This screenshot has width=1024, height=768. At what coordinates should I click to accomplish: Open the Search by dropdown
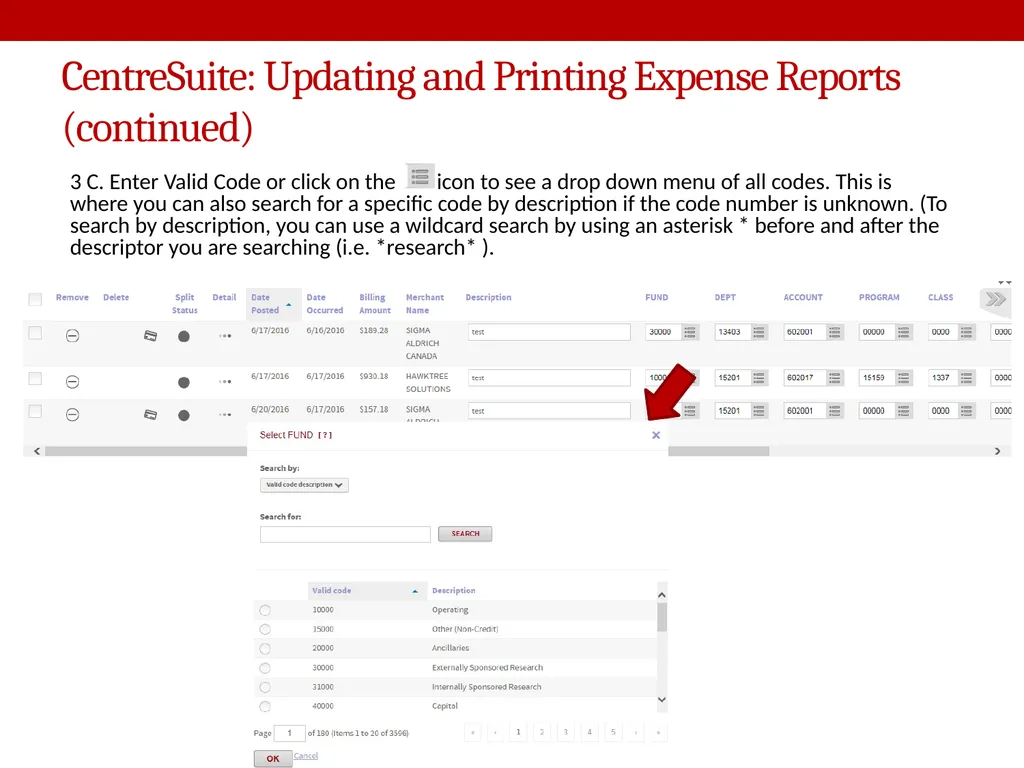coord(304,485)
